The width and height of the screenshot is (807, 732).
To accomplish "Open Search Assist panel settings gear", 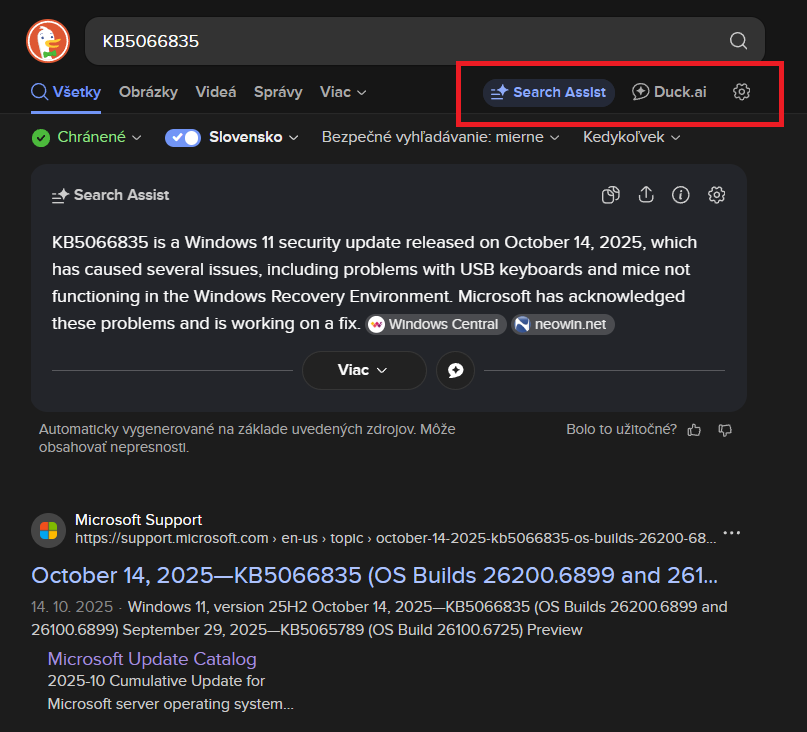I will point(716,195).
